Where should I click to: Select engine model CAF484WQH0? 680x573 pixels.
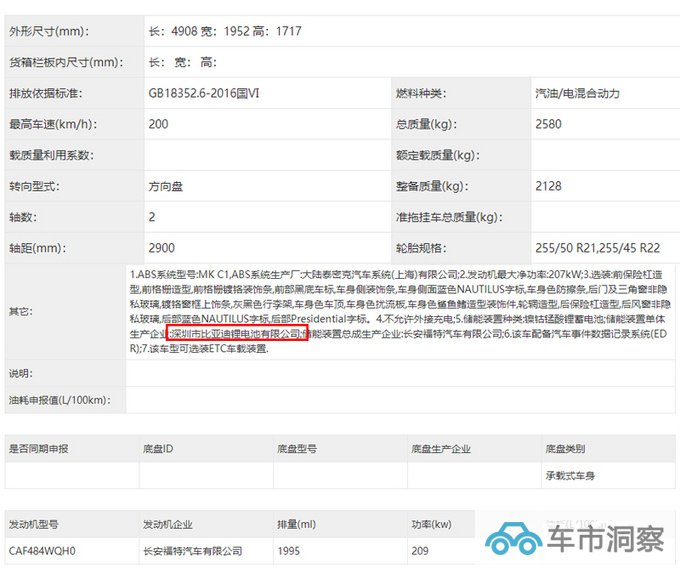pyautogui.click(x=42, y=551)
